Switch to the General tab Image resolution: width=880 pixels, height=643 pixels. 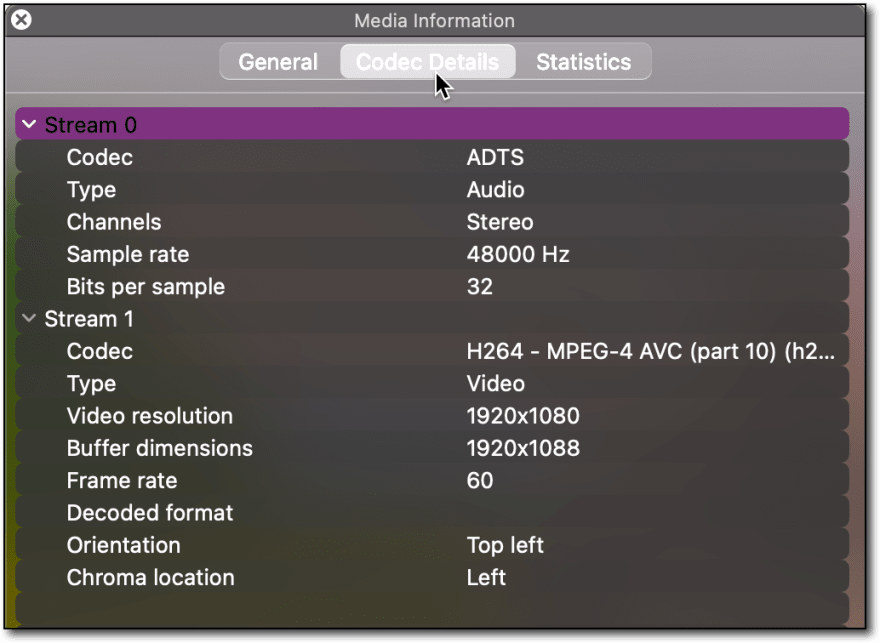(278, 62)
